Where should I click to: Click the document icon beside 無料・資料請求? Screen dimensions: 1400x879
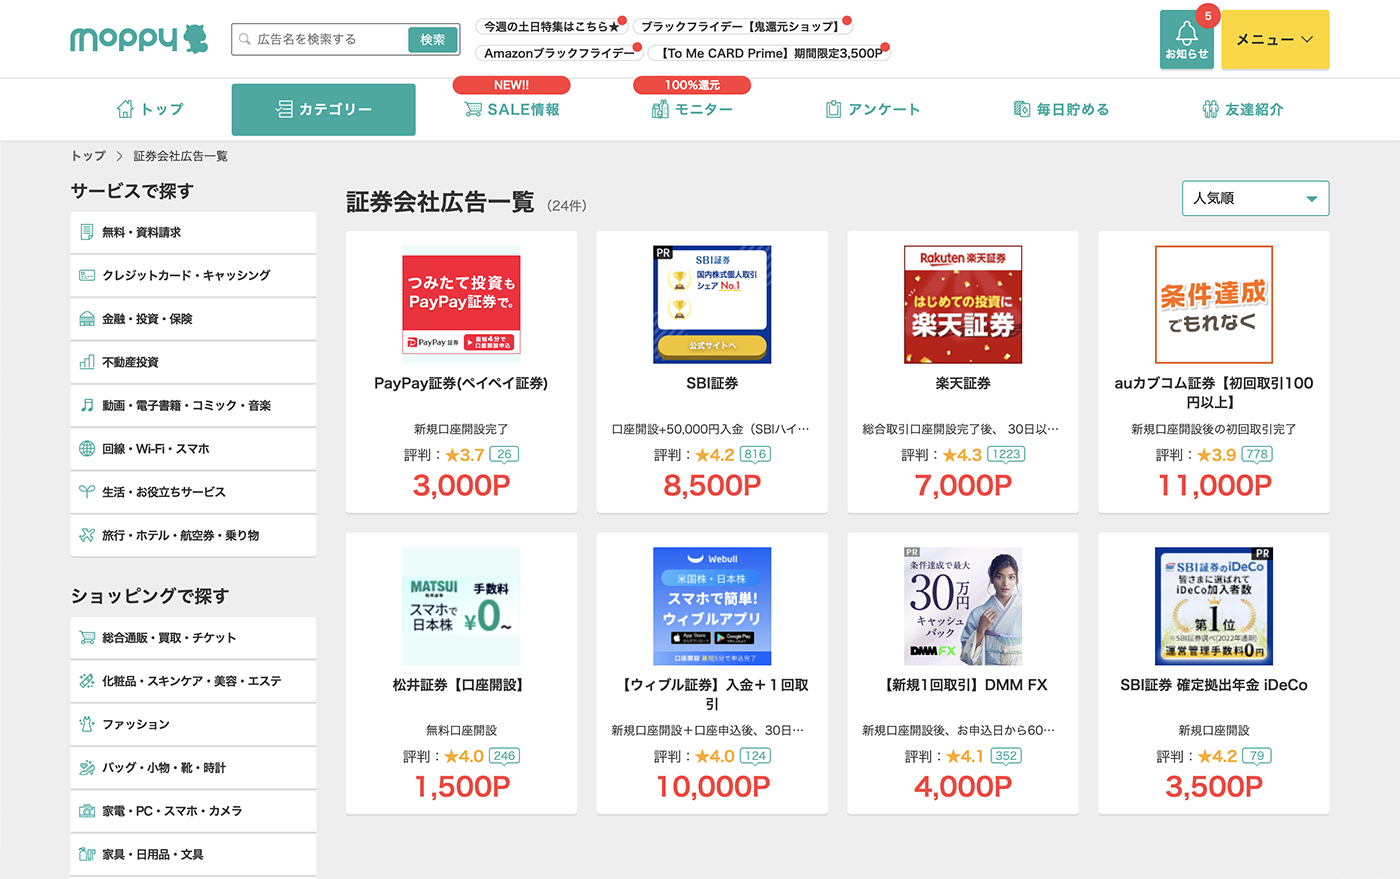(x=87, y=232)
